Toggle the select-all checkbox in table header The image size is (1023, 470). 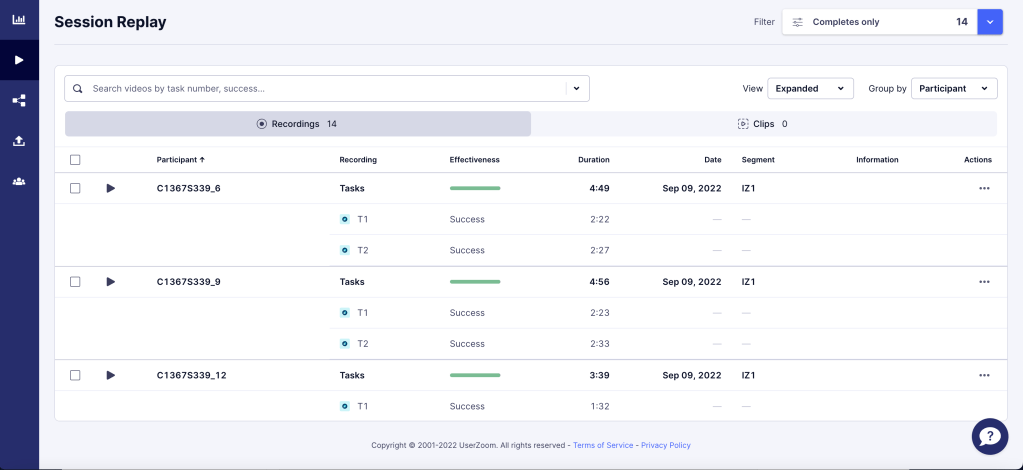coord(75,160)
